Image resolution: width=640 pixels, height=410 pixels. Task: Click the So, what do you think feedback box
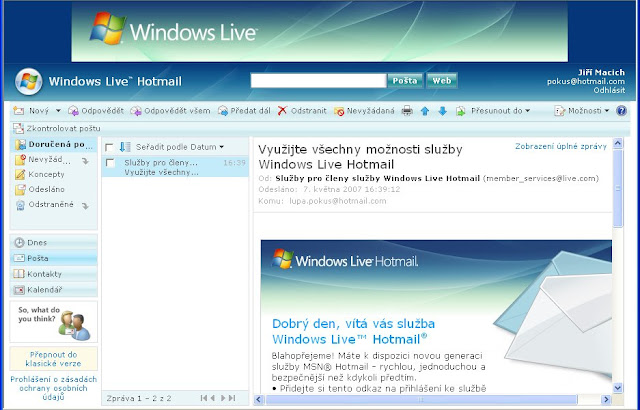(53, 322)
